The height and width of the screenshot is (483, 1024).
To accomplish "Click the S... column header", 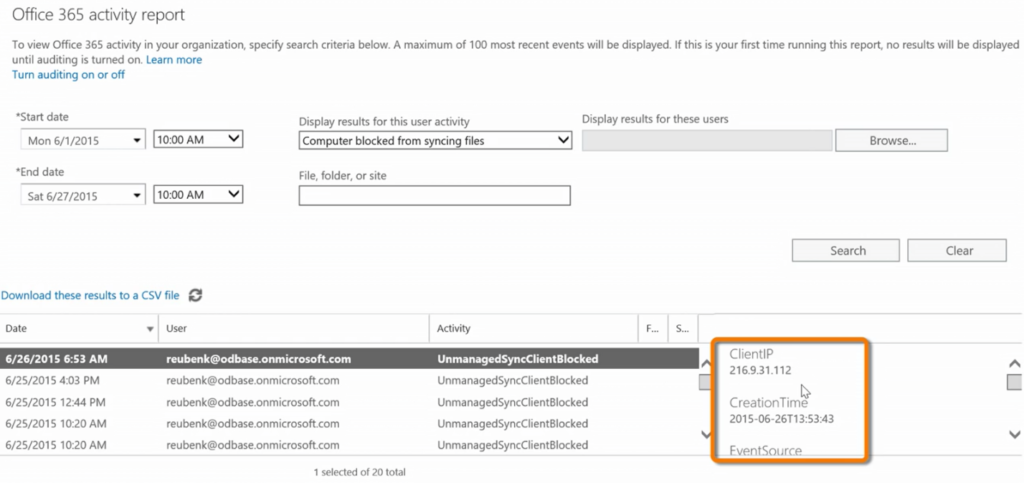I will tap(683, 328).
